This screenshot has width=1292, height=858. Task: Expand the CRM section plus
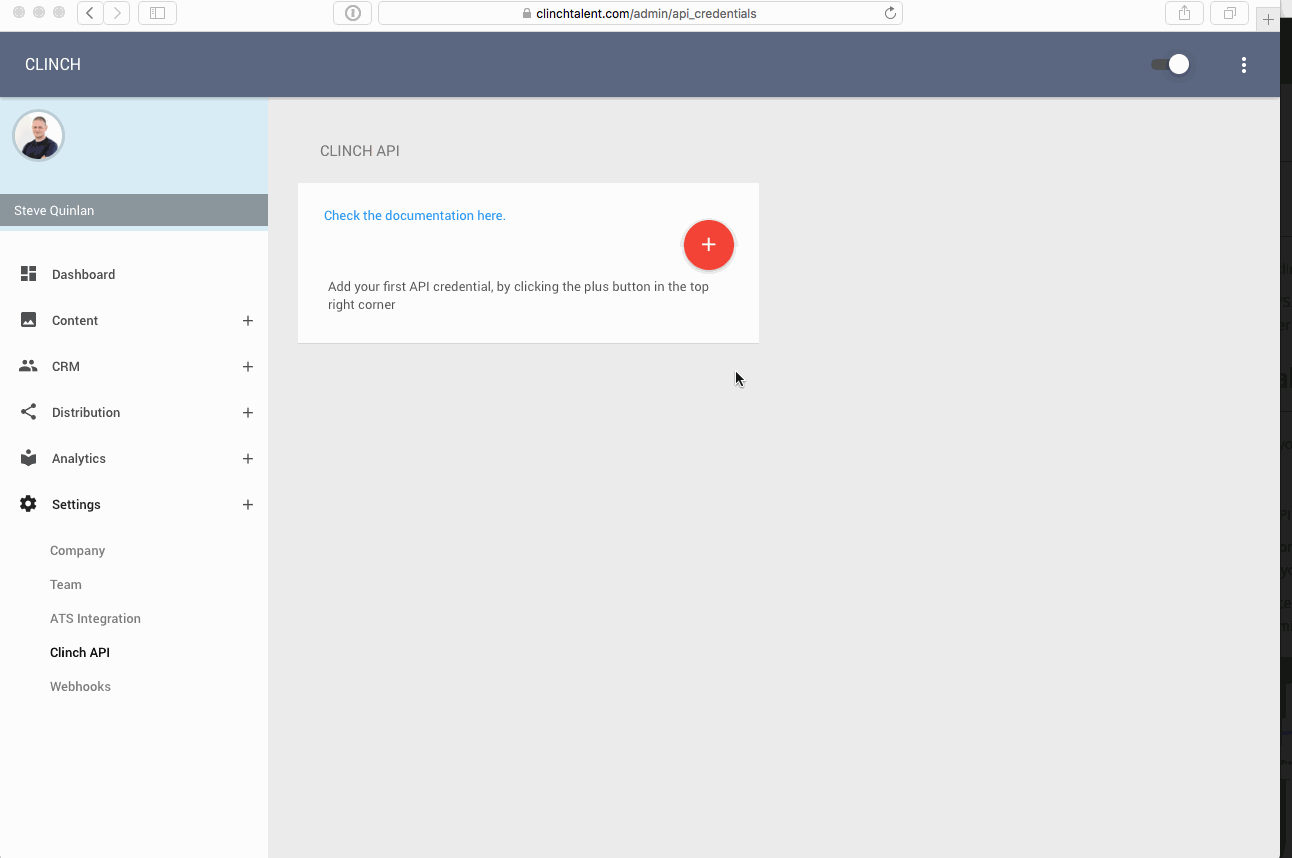point(247,367)
